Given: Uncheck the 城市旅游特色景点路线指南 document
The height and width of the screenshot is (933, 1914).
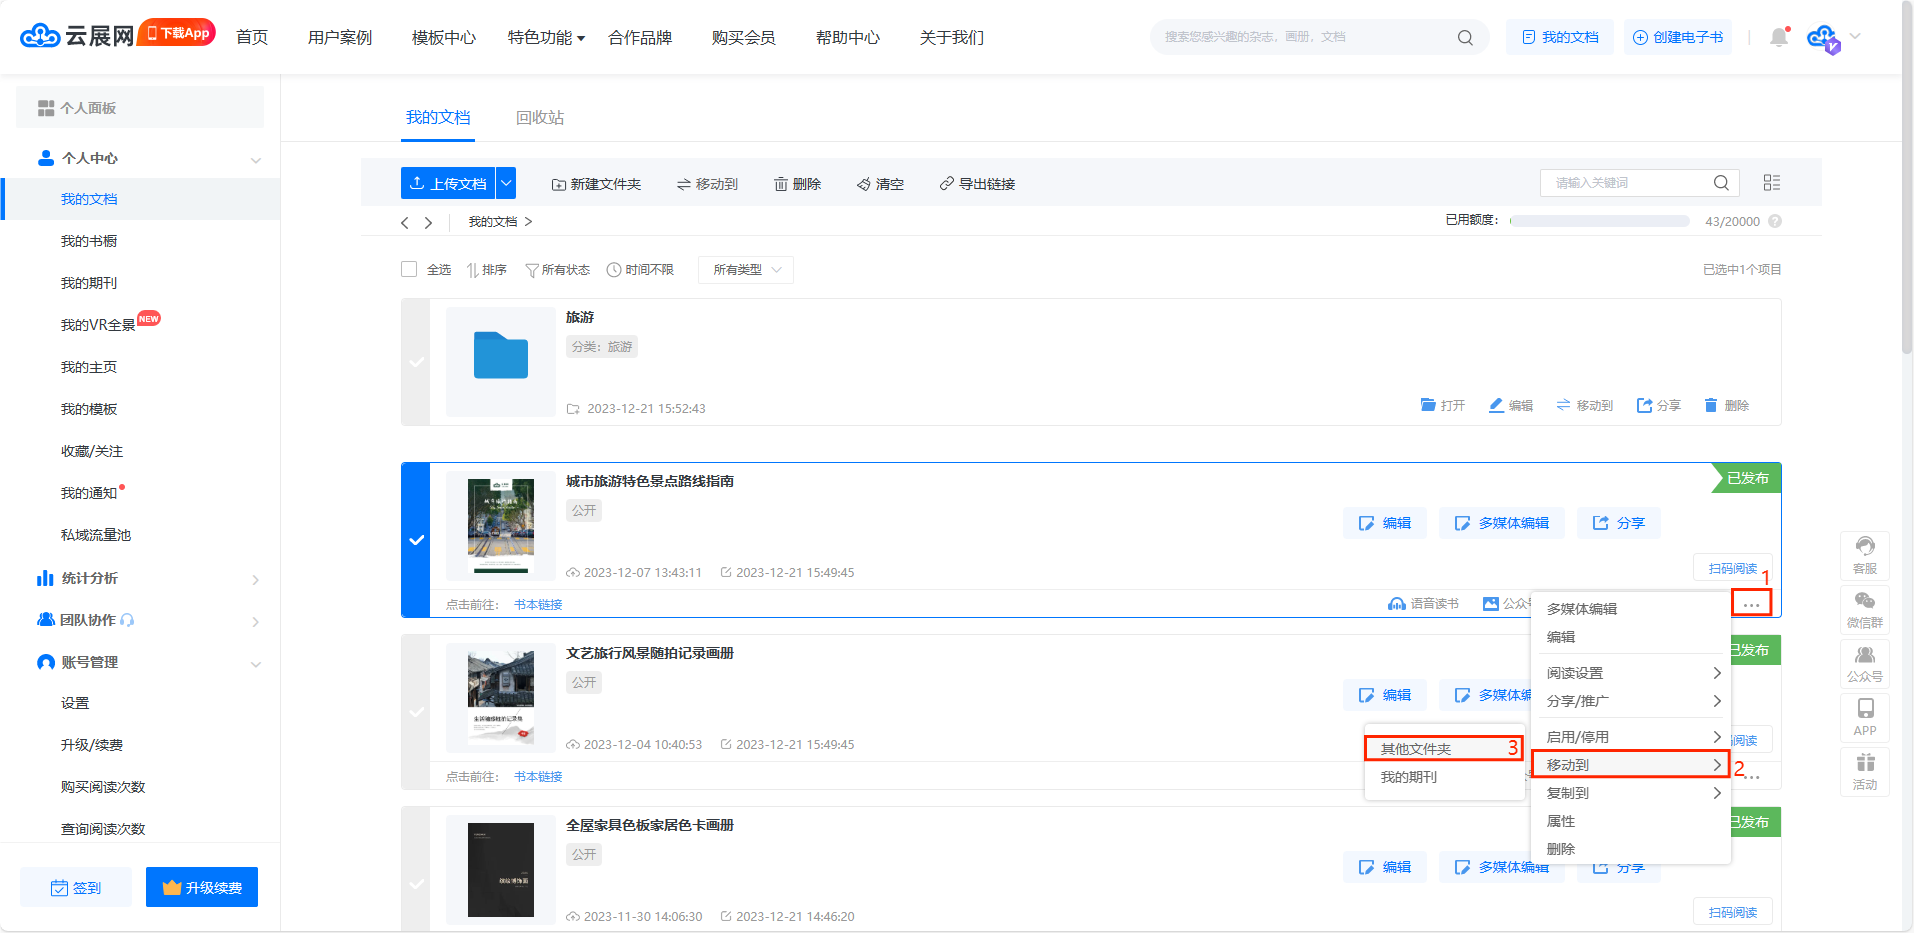Looking at the screenshot, I should click(416, 540).
